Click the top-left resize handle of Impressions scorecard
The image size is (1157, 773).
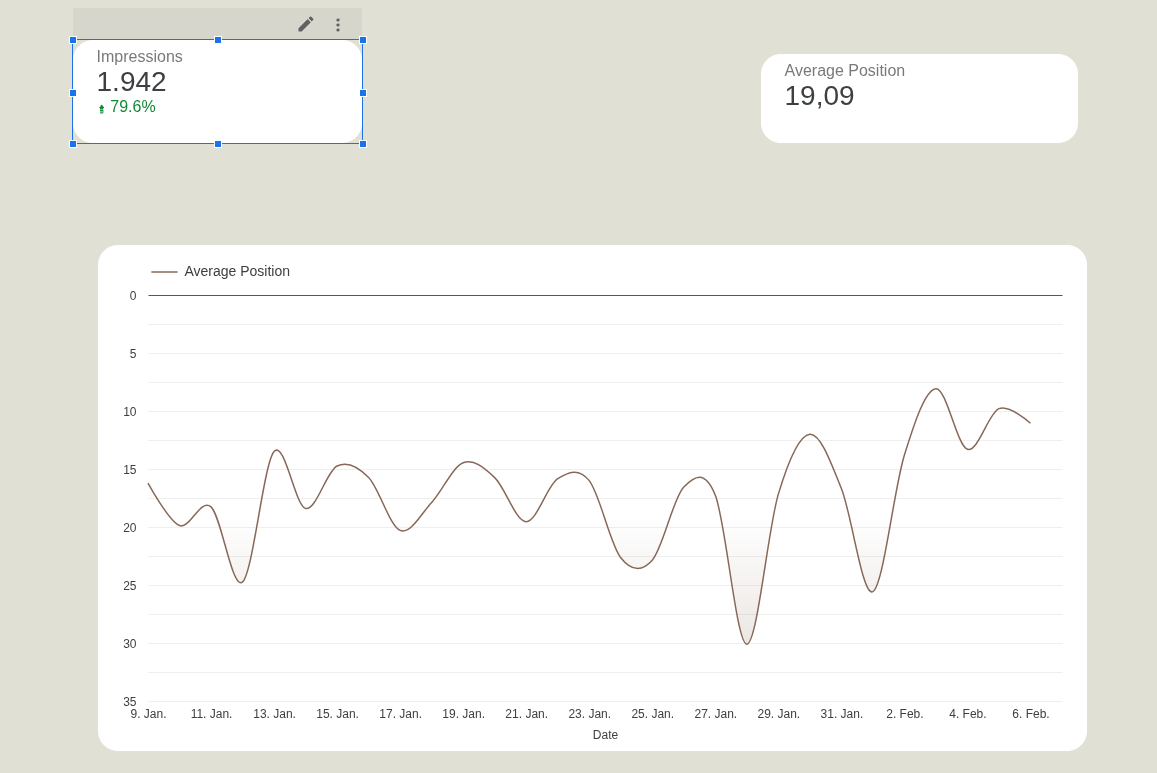73,40
